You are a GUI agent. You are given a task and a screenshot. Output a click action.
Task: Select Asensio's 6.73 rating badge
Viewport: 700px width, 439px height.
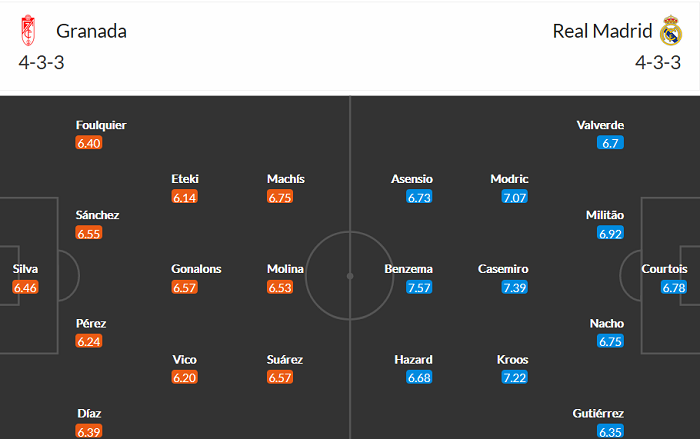point(419,198)
